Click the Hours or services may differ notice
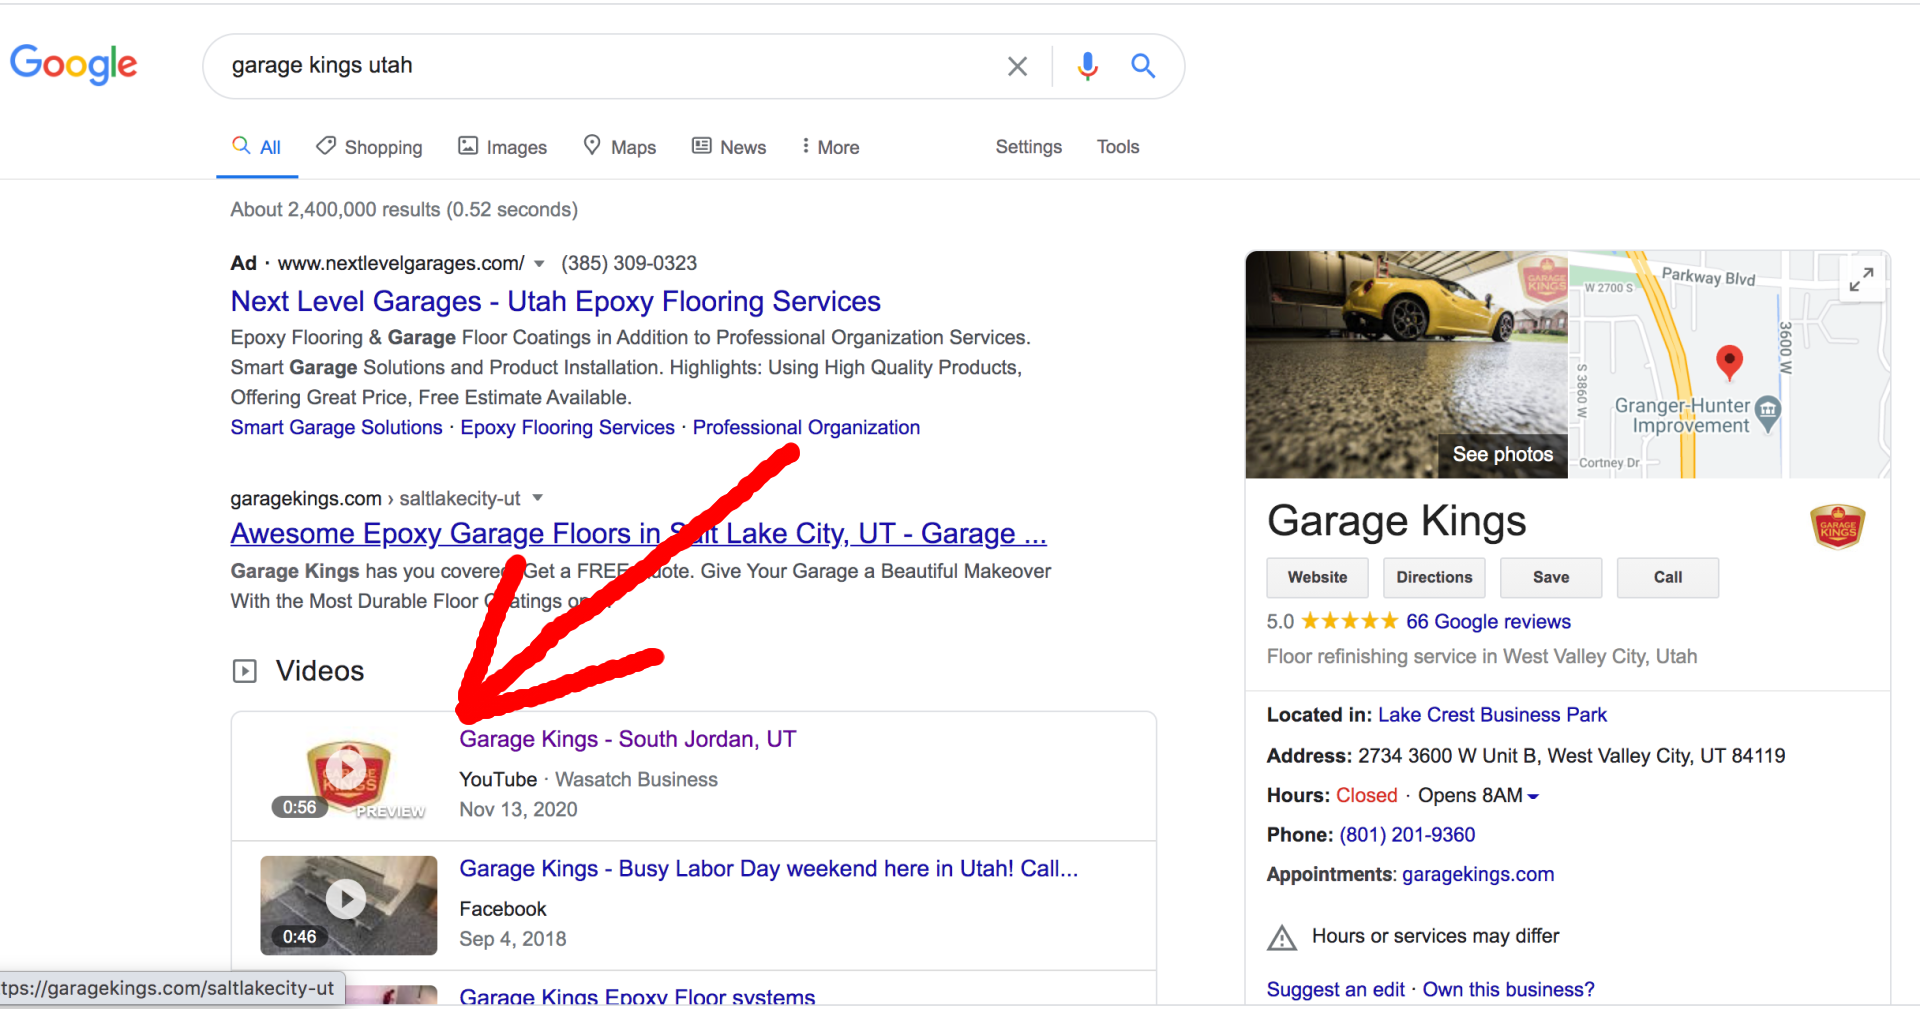 [1435, 936]
